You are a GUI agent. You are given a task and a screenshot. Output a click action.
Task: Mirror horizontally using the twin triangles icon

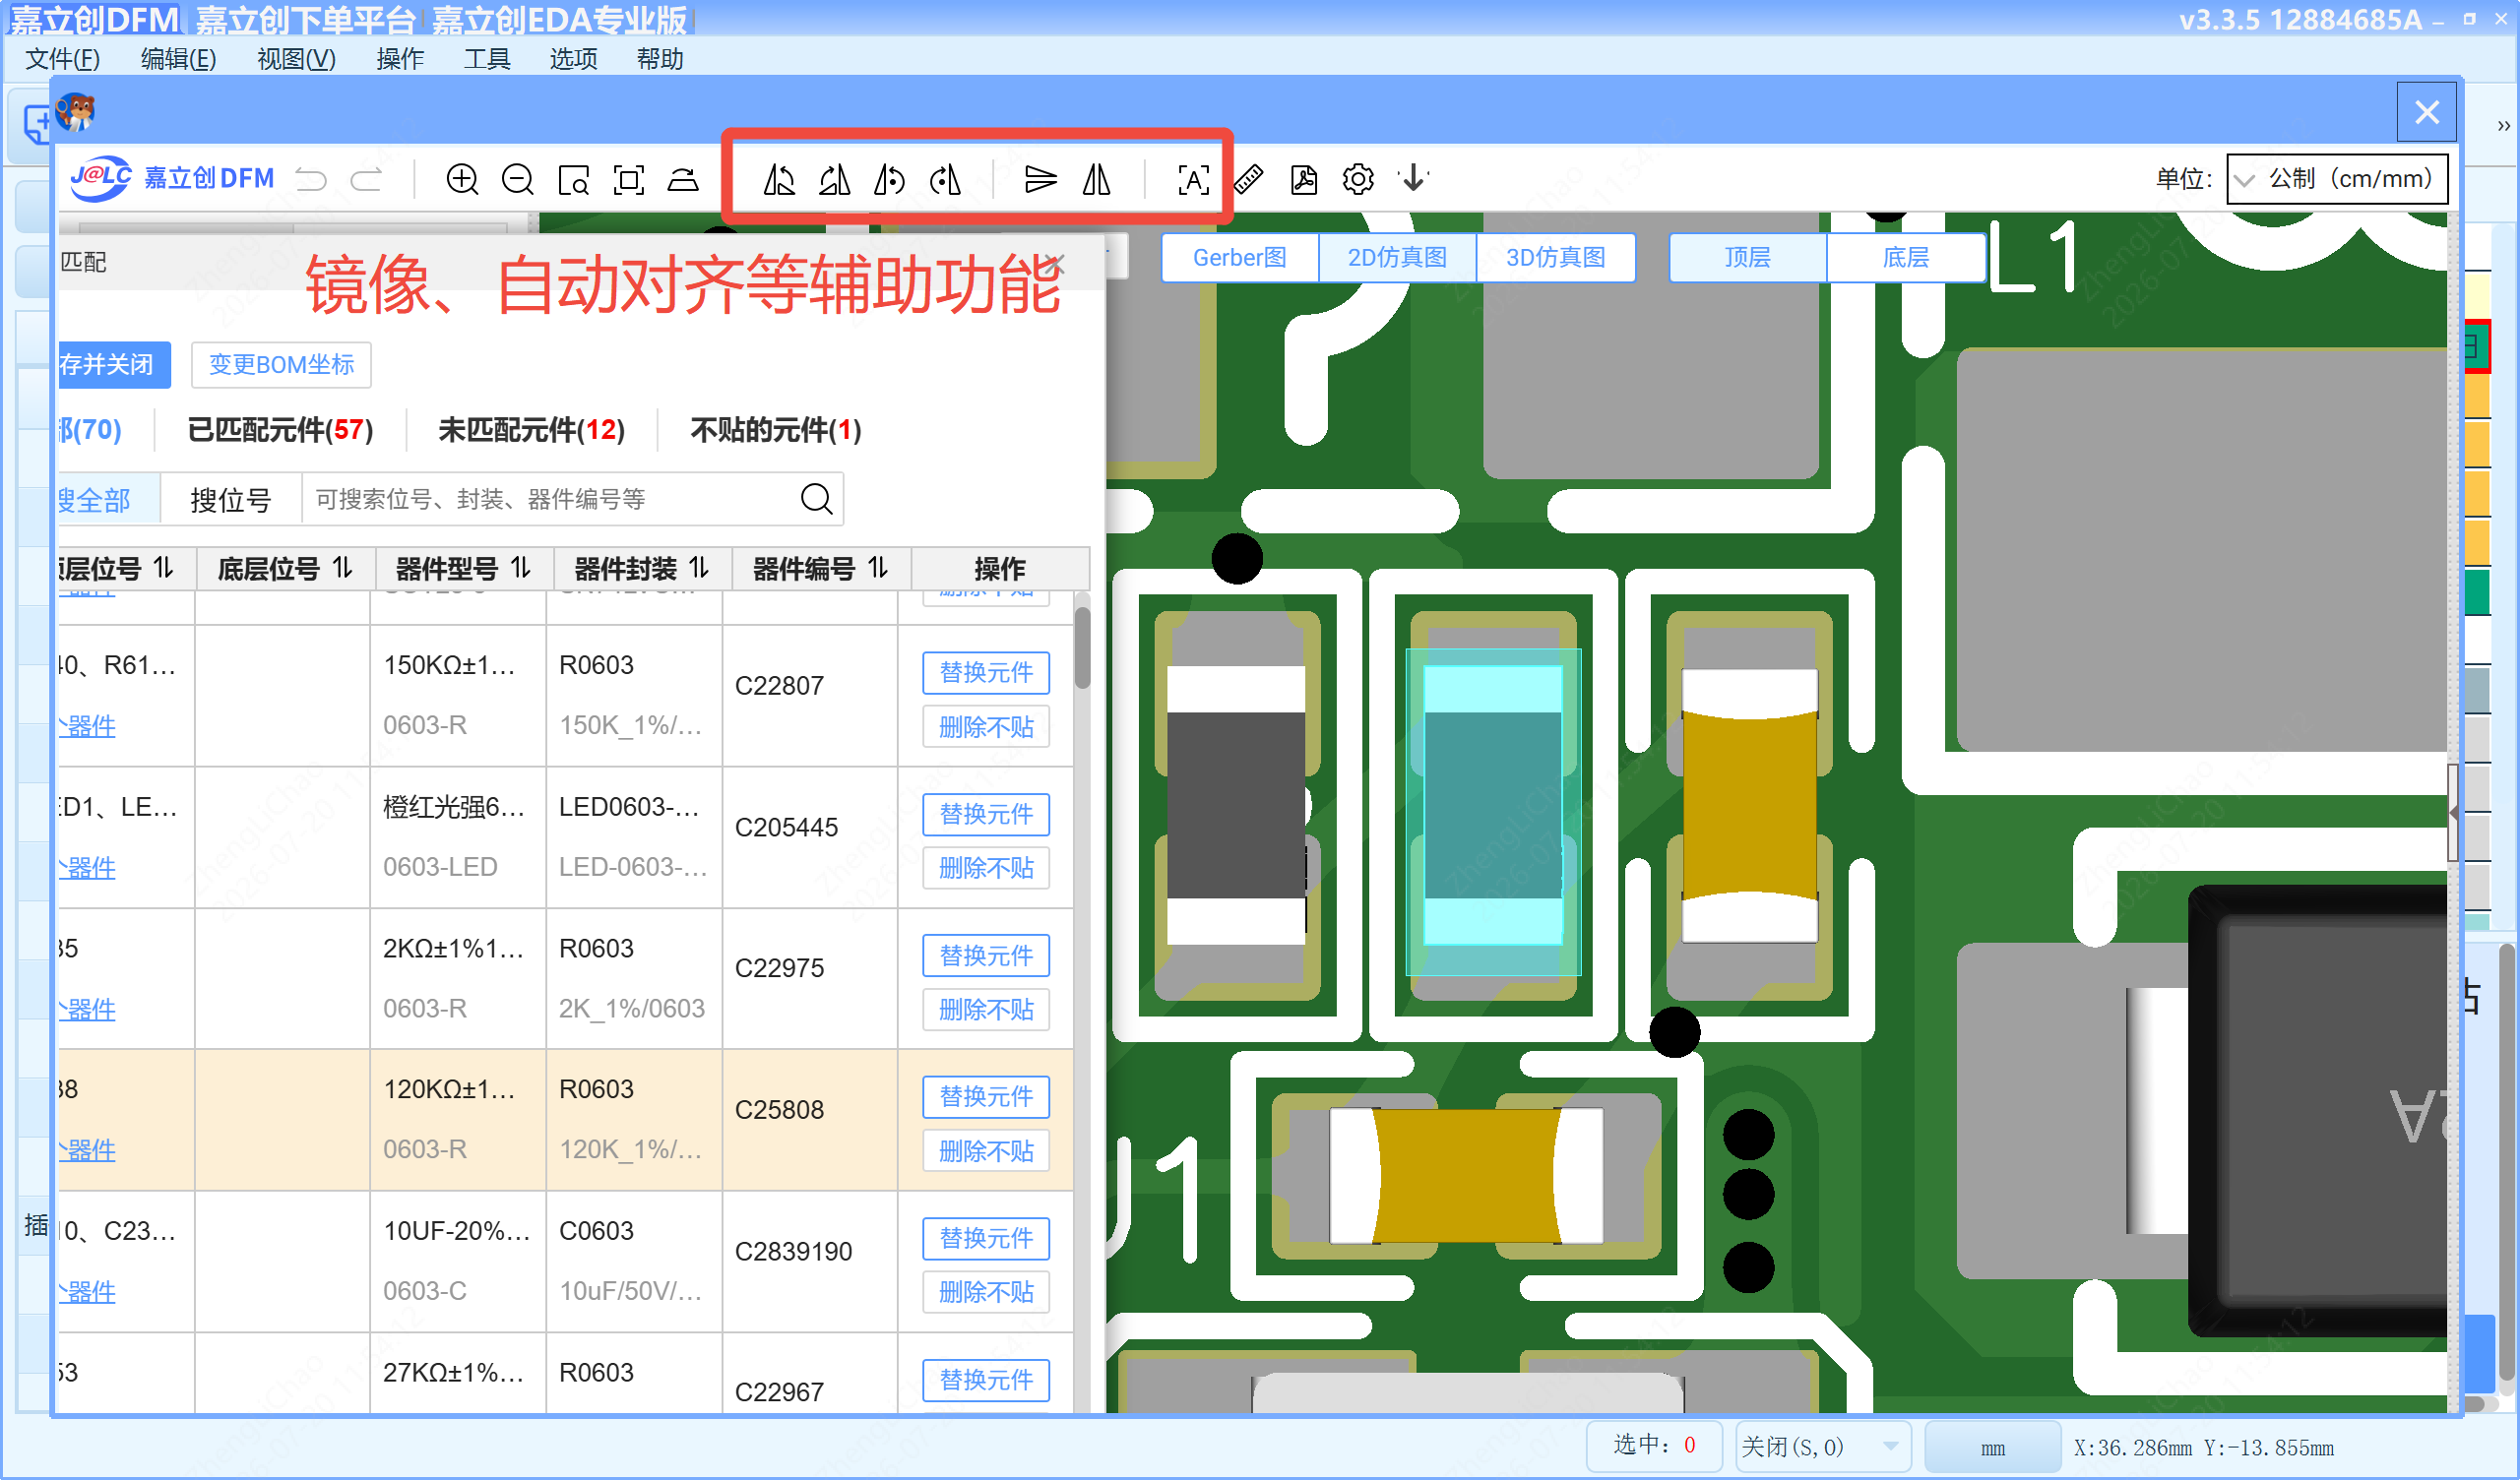pos(1097,180)
